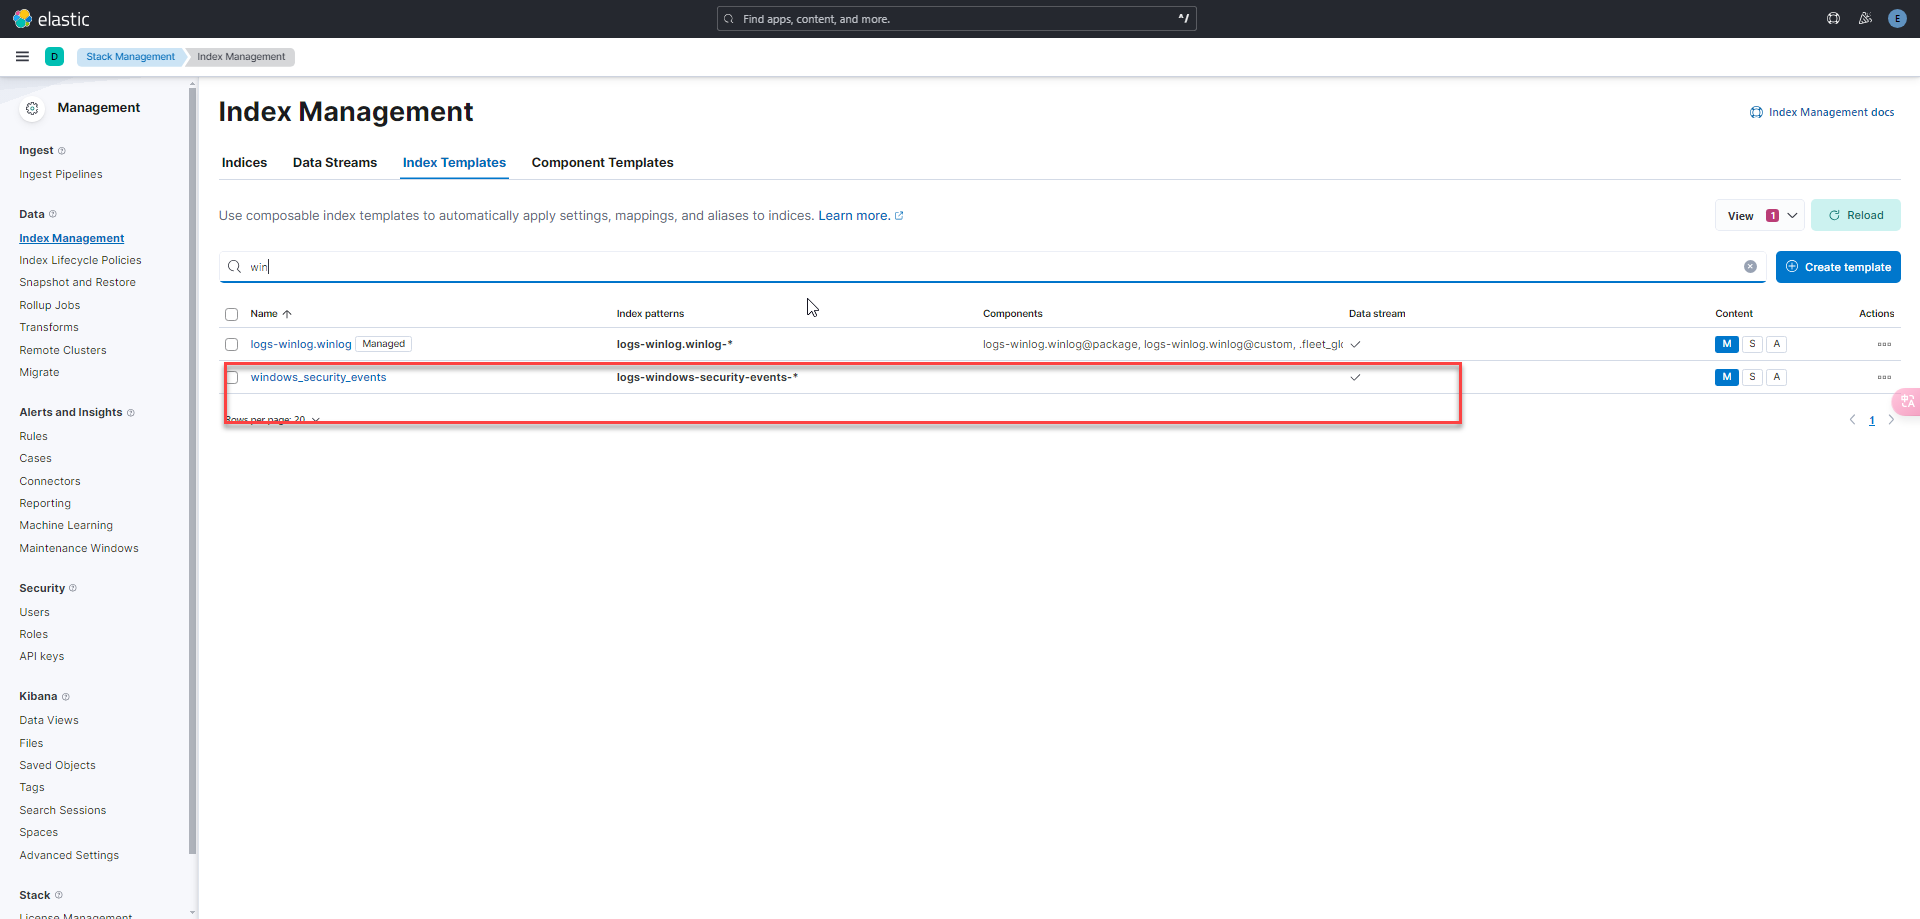Open the info tooltip beside Stack
This screenshot has height=919, width=1920.
[x=59, y=895]
